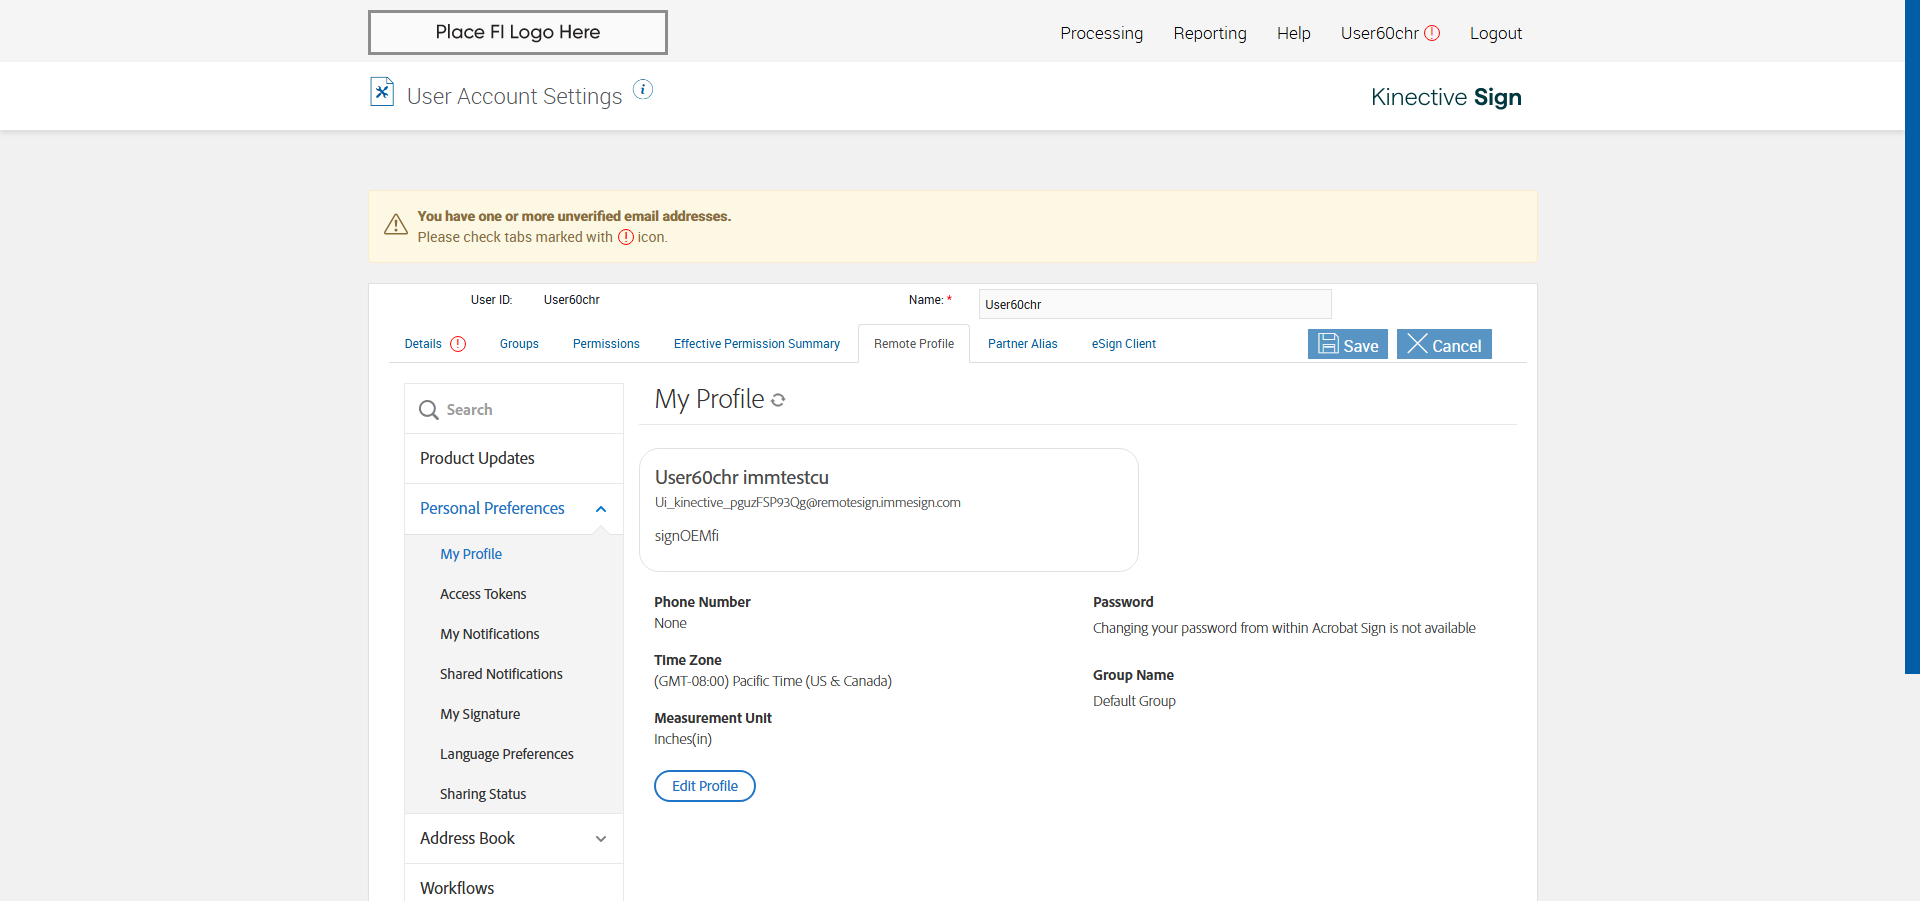Expand the Address Book section

point(600,839)
